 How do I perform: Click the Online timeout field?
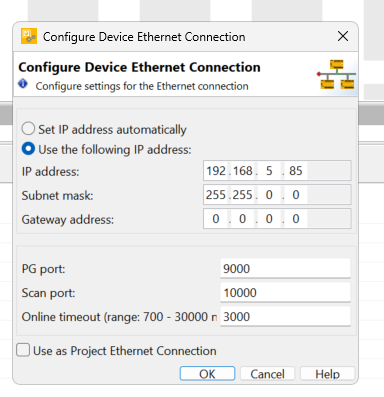click(285, 316)
